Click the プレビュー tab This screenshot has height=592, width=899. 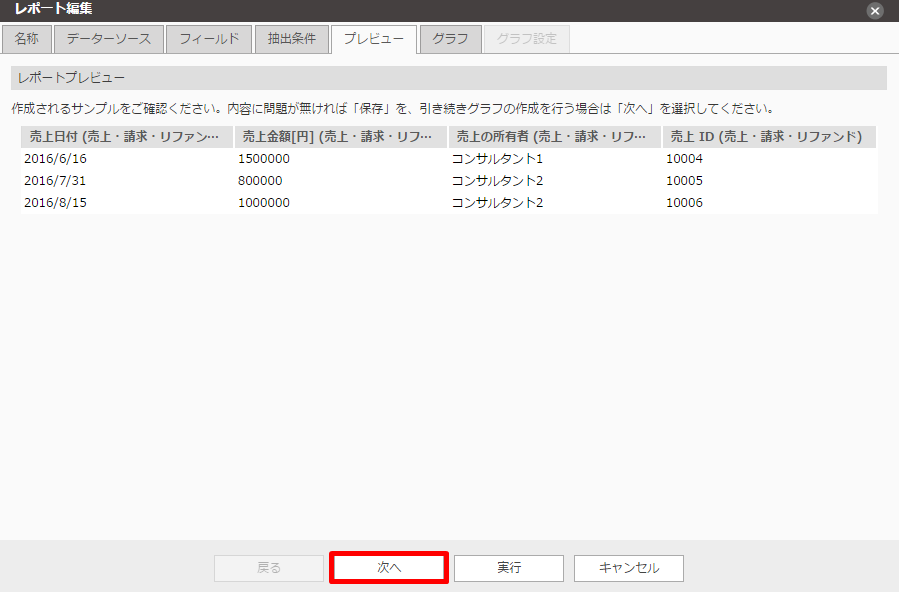tap(374, 39)
